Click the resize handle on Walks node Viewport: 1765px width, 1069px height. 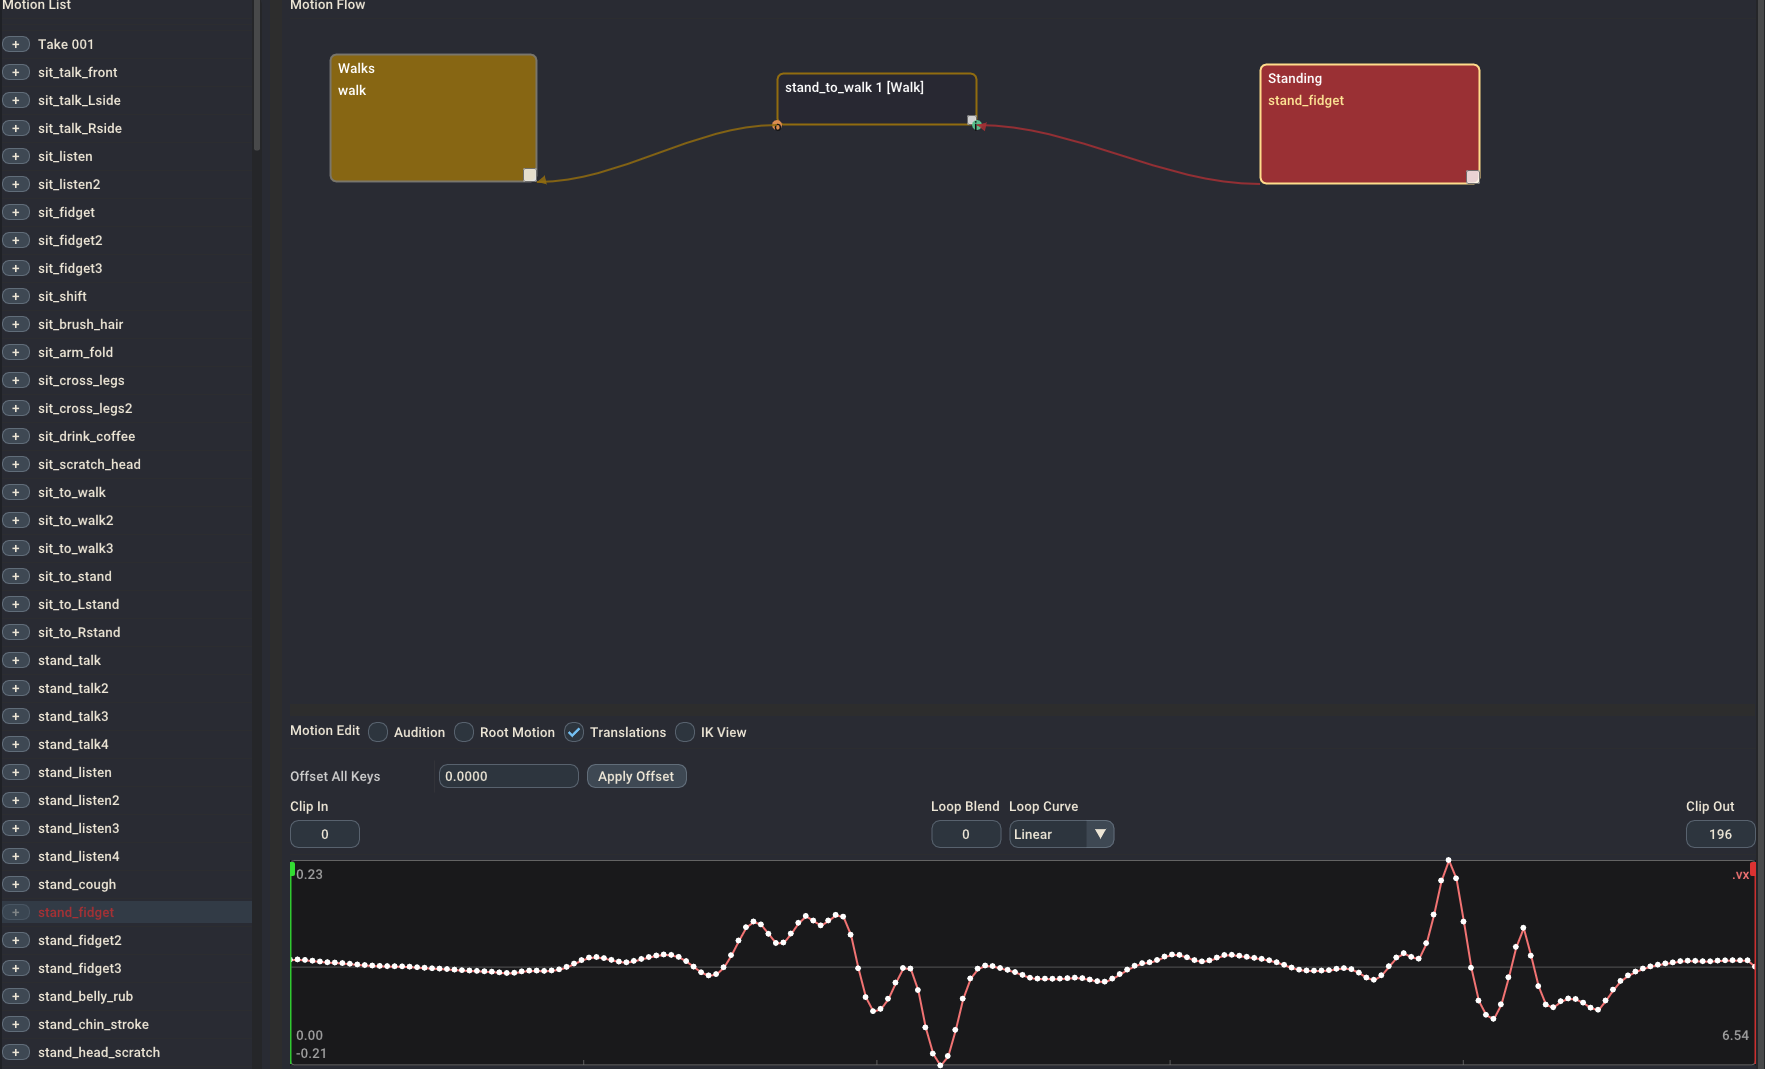(x=530, y=175)
